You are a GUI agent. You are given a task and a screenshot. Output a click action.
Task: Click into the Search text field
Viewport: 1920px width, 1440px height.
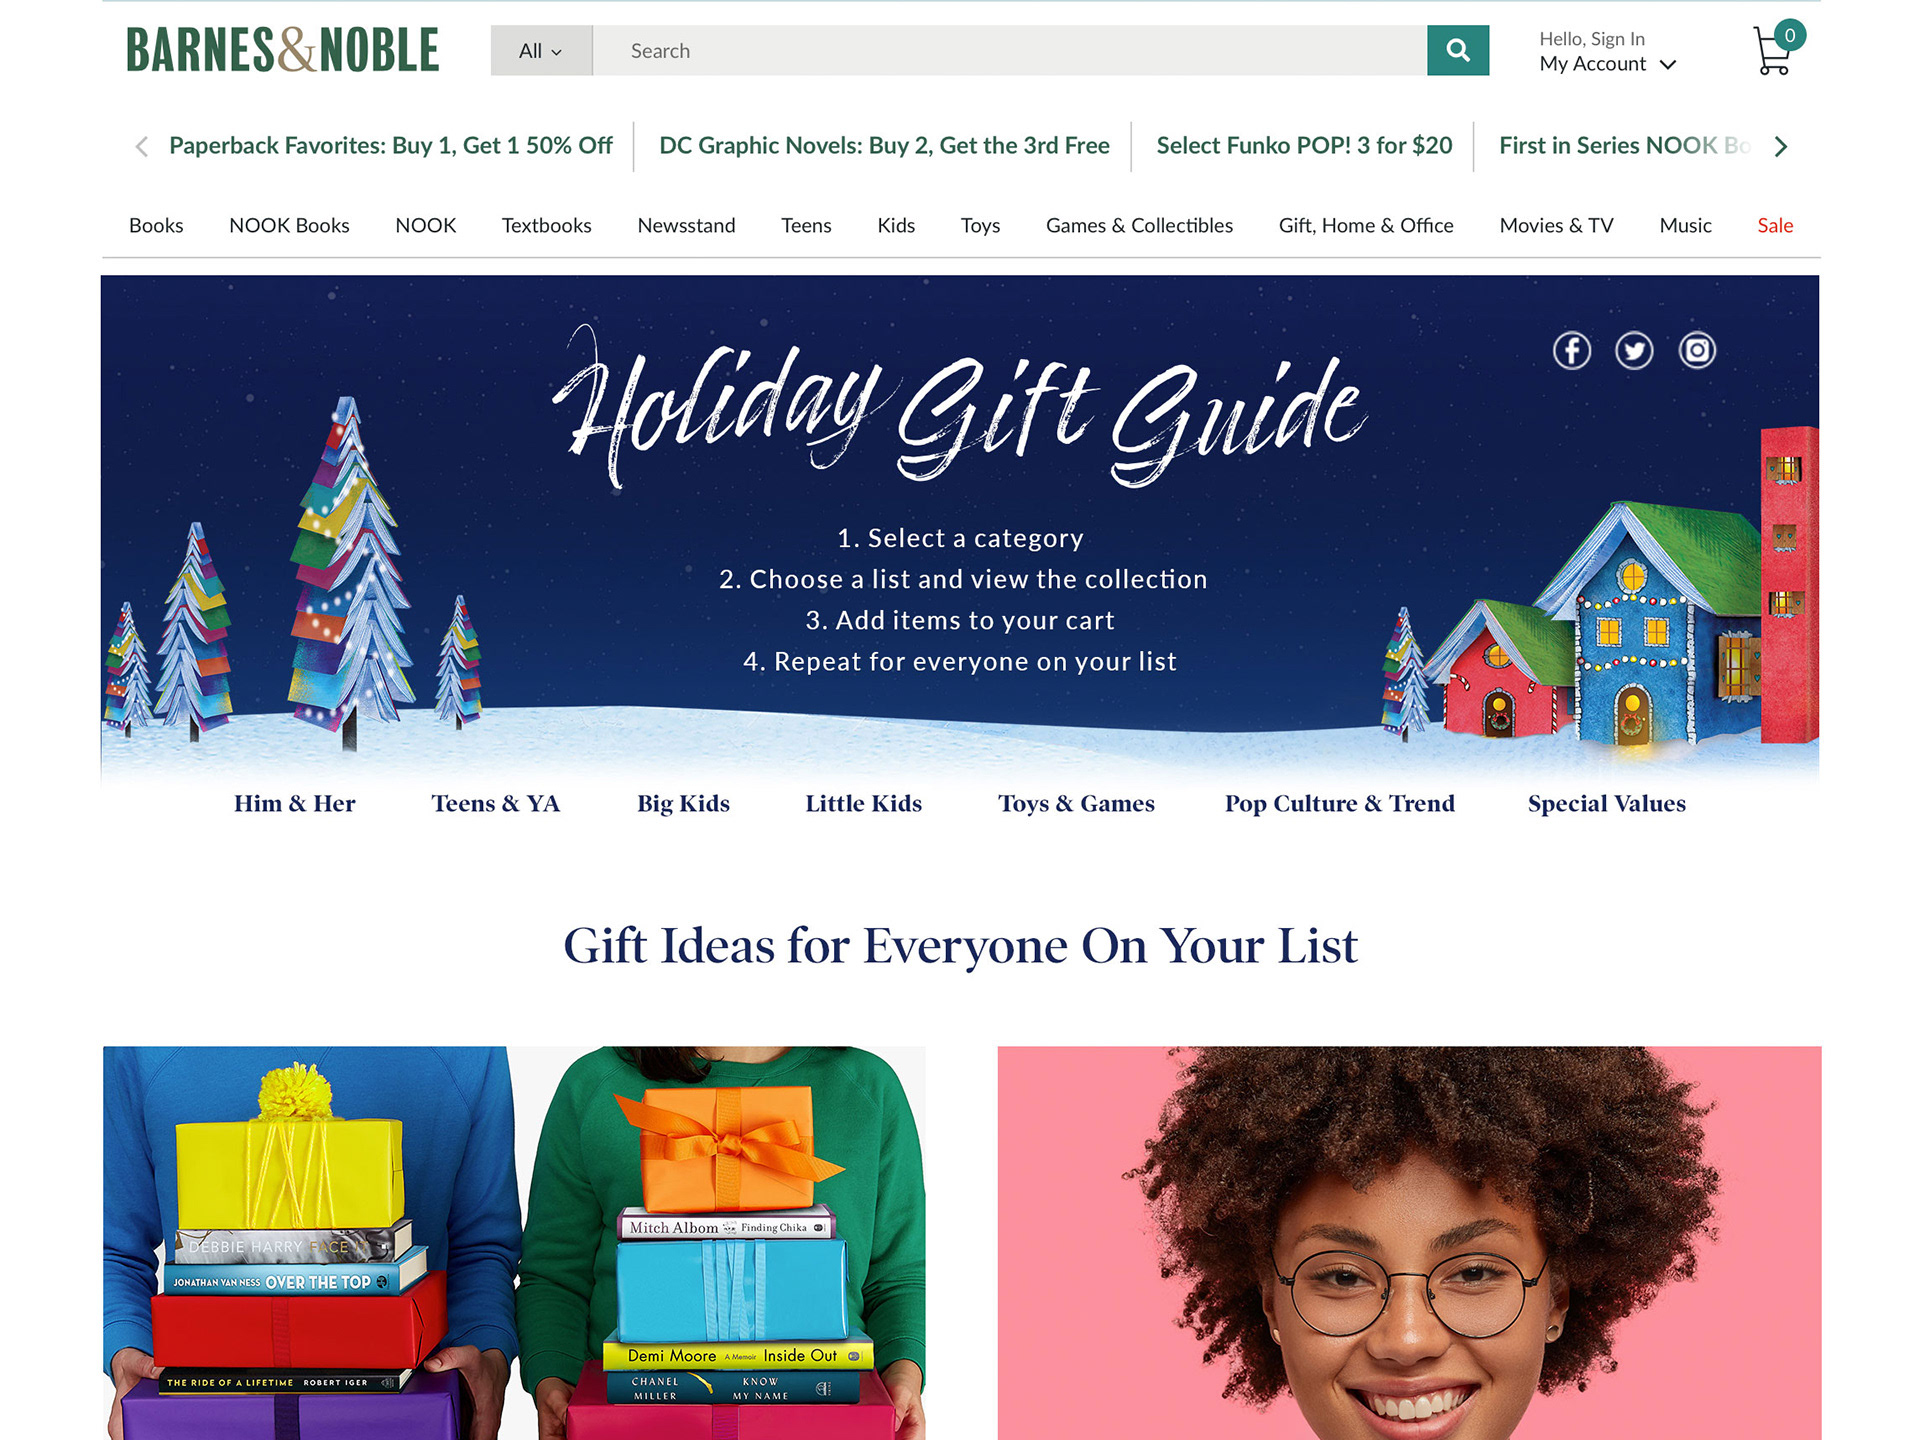(x=1010, y=50)
